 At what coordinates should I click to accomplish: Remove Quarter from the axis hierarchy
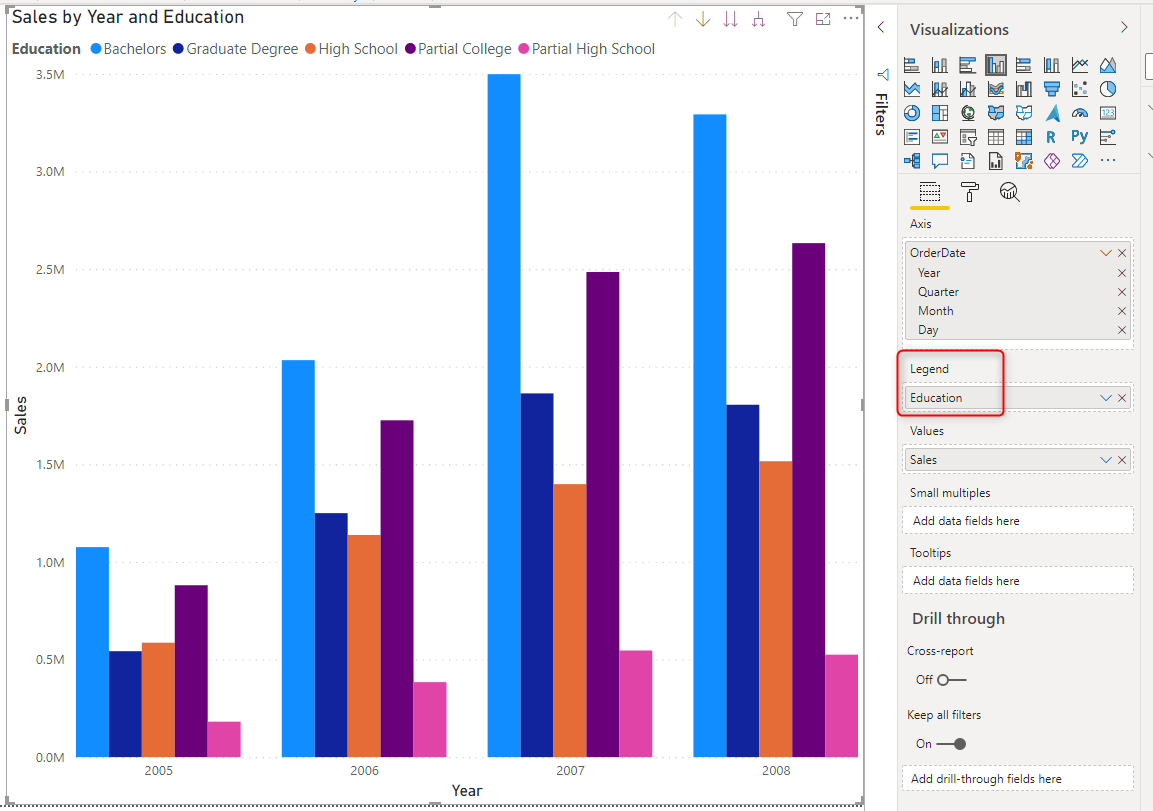[x=1122, y=292]
